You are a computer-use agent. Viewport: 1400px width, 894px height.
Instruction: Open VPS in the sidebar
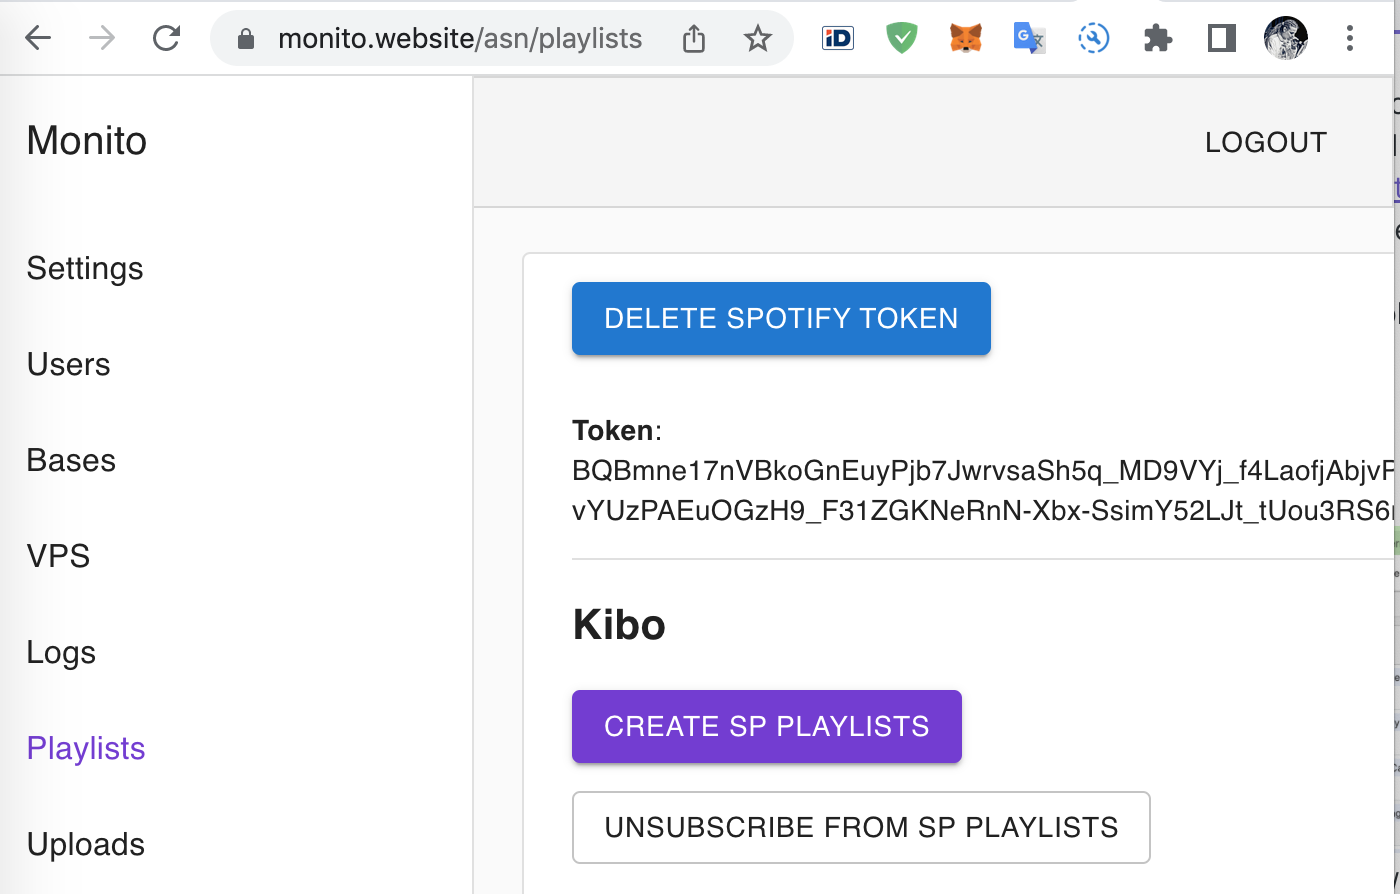(59, 556)
